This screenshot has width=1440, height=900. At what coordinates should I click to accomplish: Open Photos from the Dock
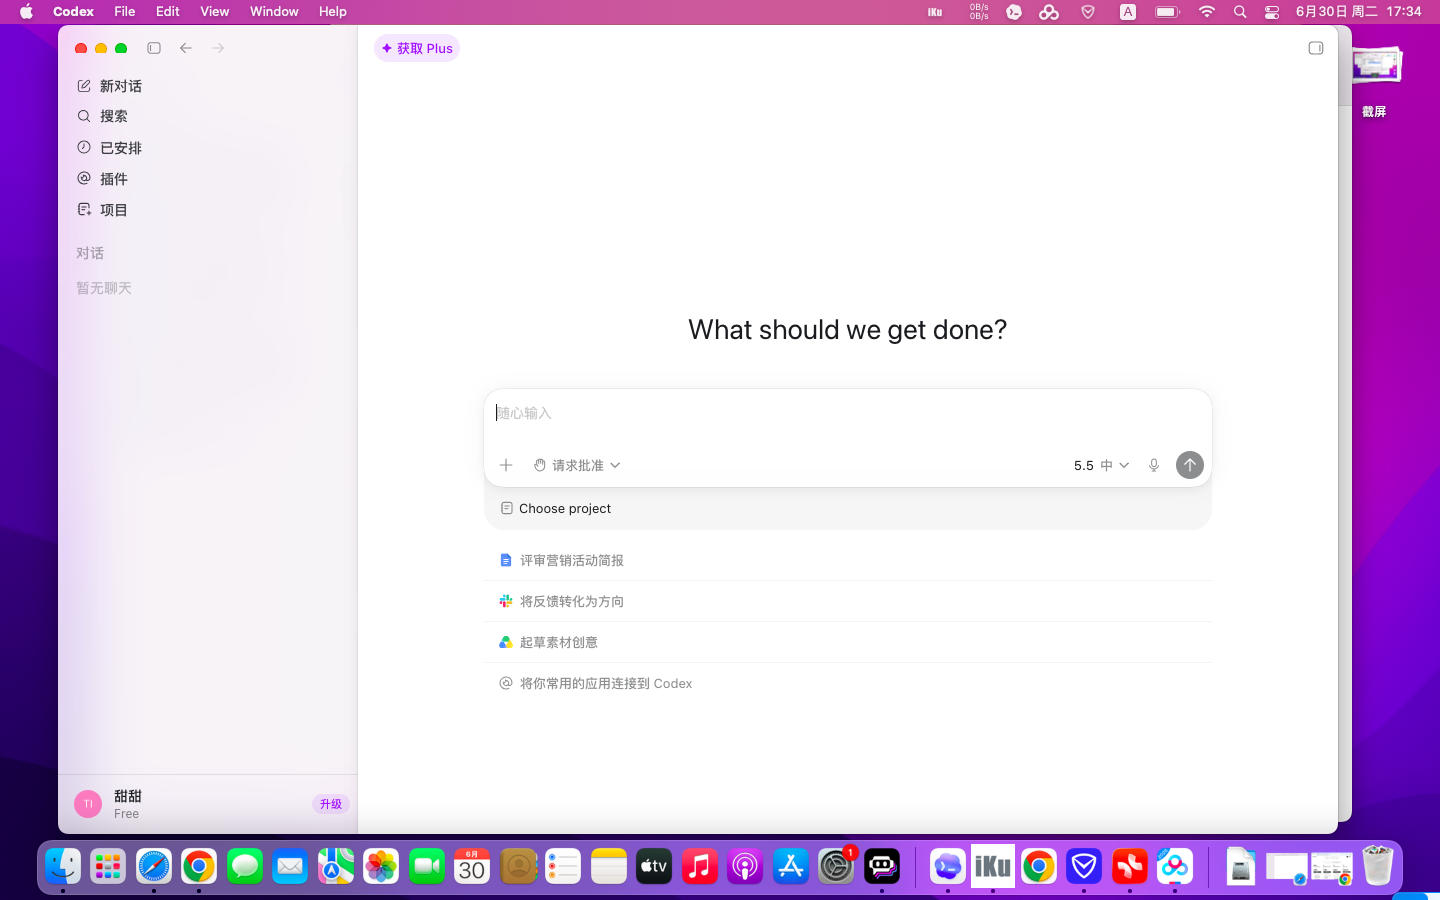(381, 866)
